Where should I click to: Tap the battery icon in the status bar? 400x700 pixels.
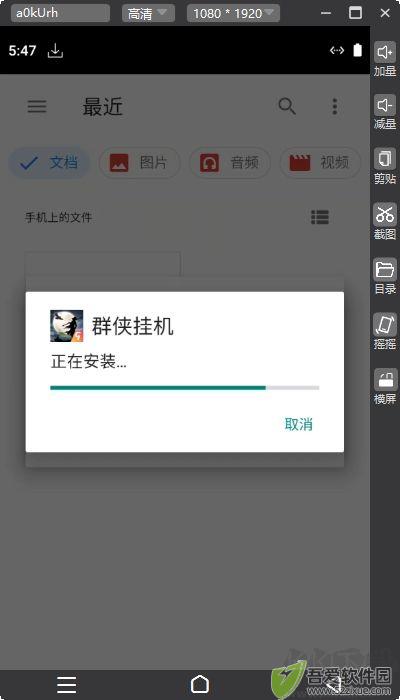tap(358, 50)
